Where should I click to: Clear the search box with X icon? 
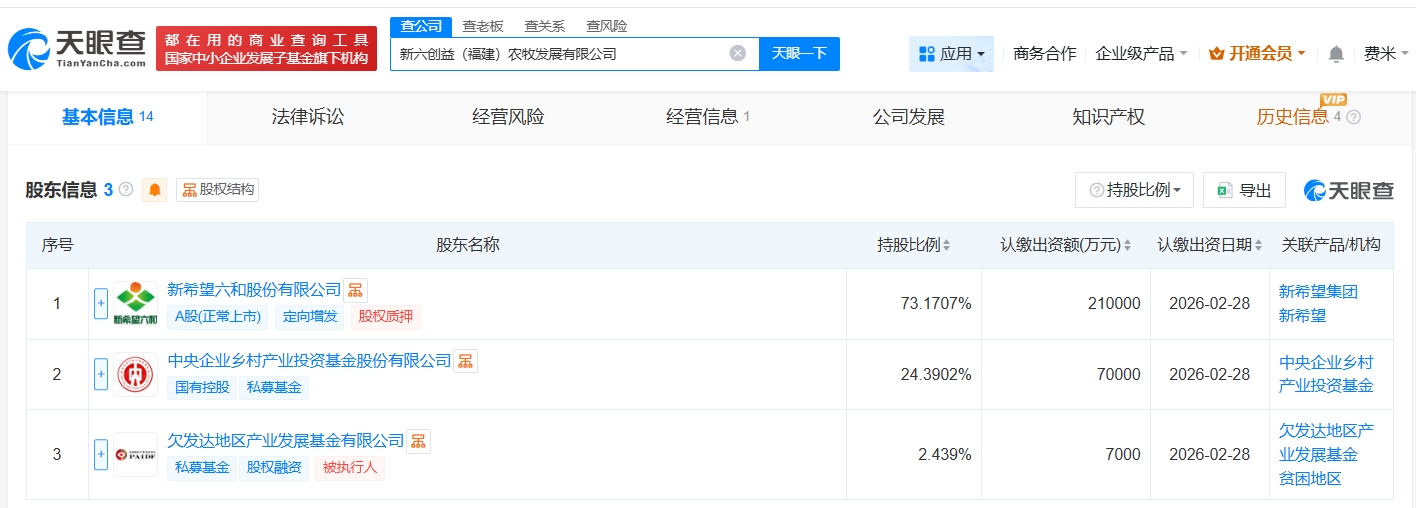pyautogui.click(x=737, y=54)
